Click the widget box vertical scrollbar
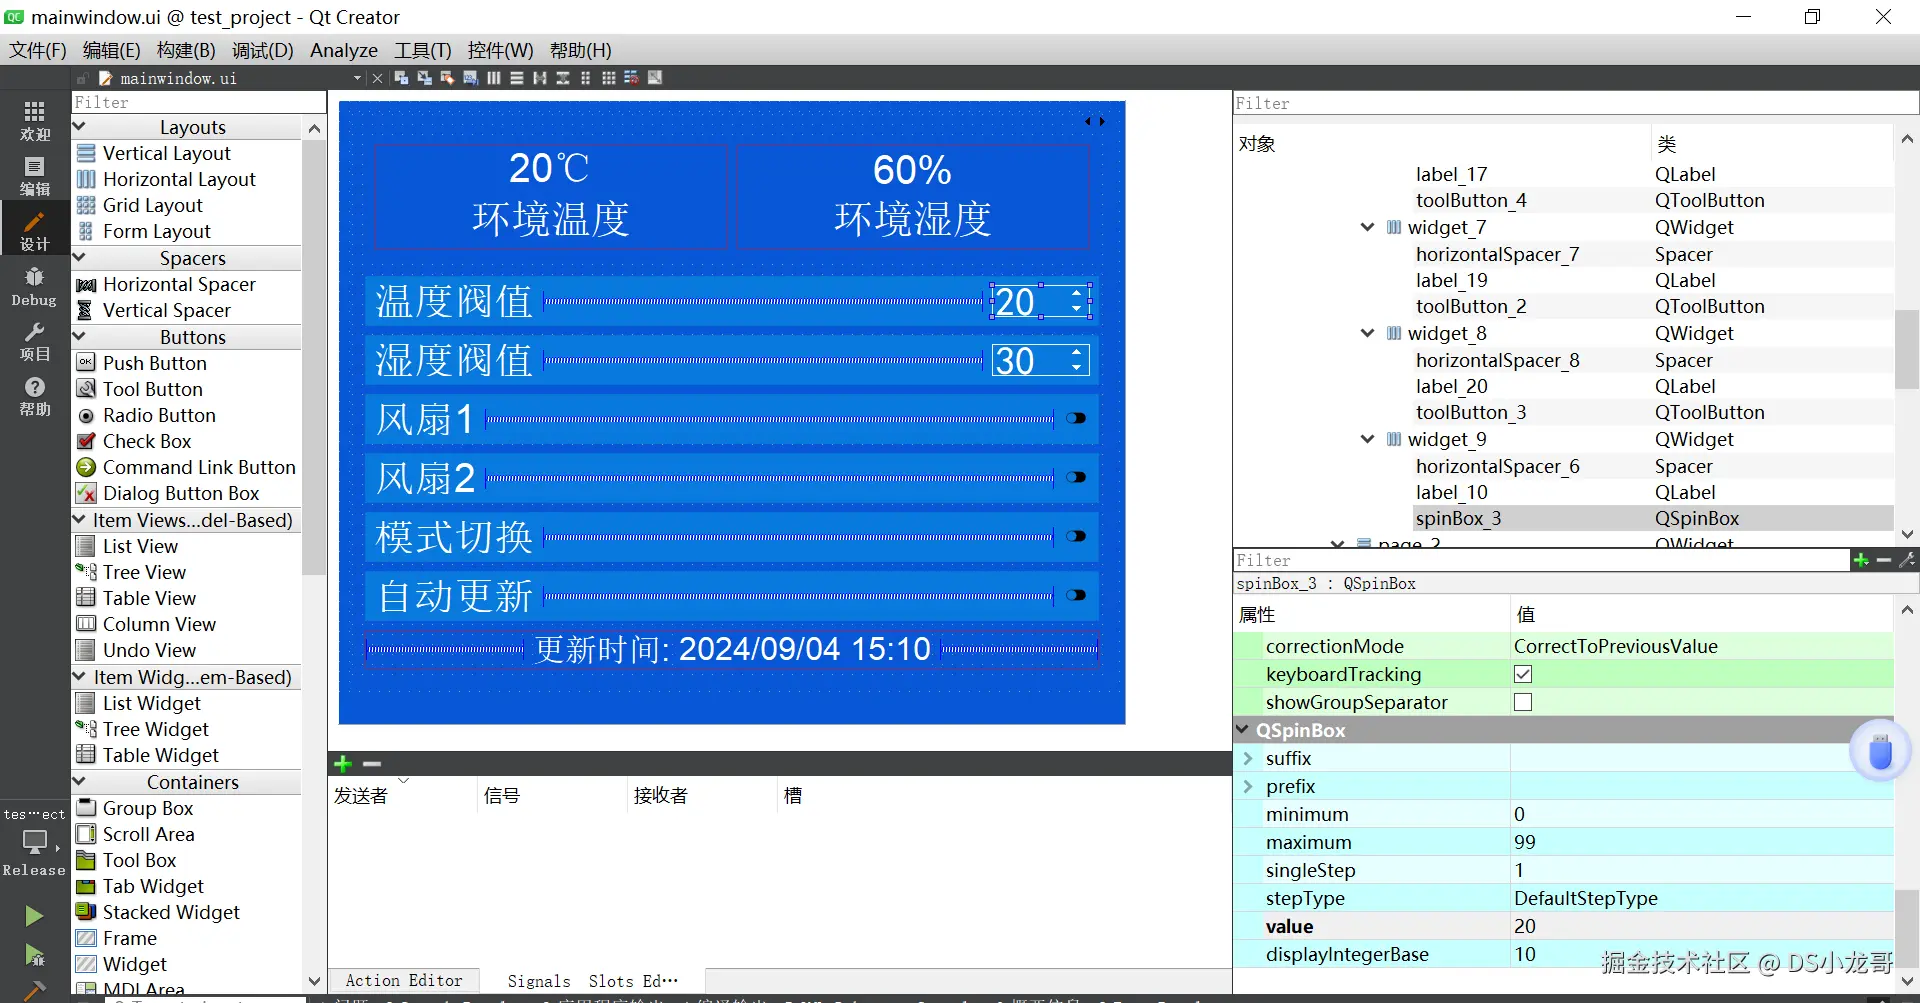This screenshot has height=1003, width=1920. click(x=314, y=357)
